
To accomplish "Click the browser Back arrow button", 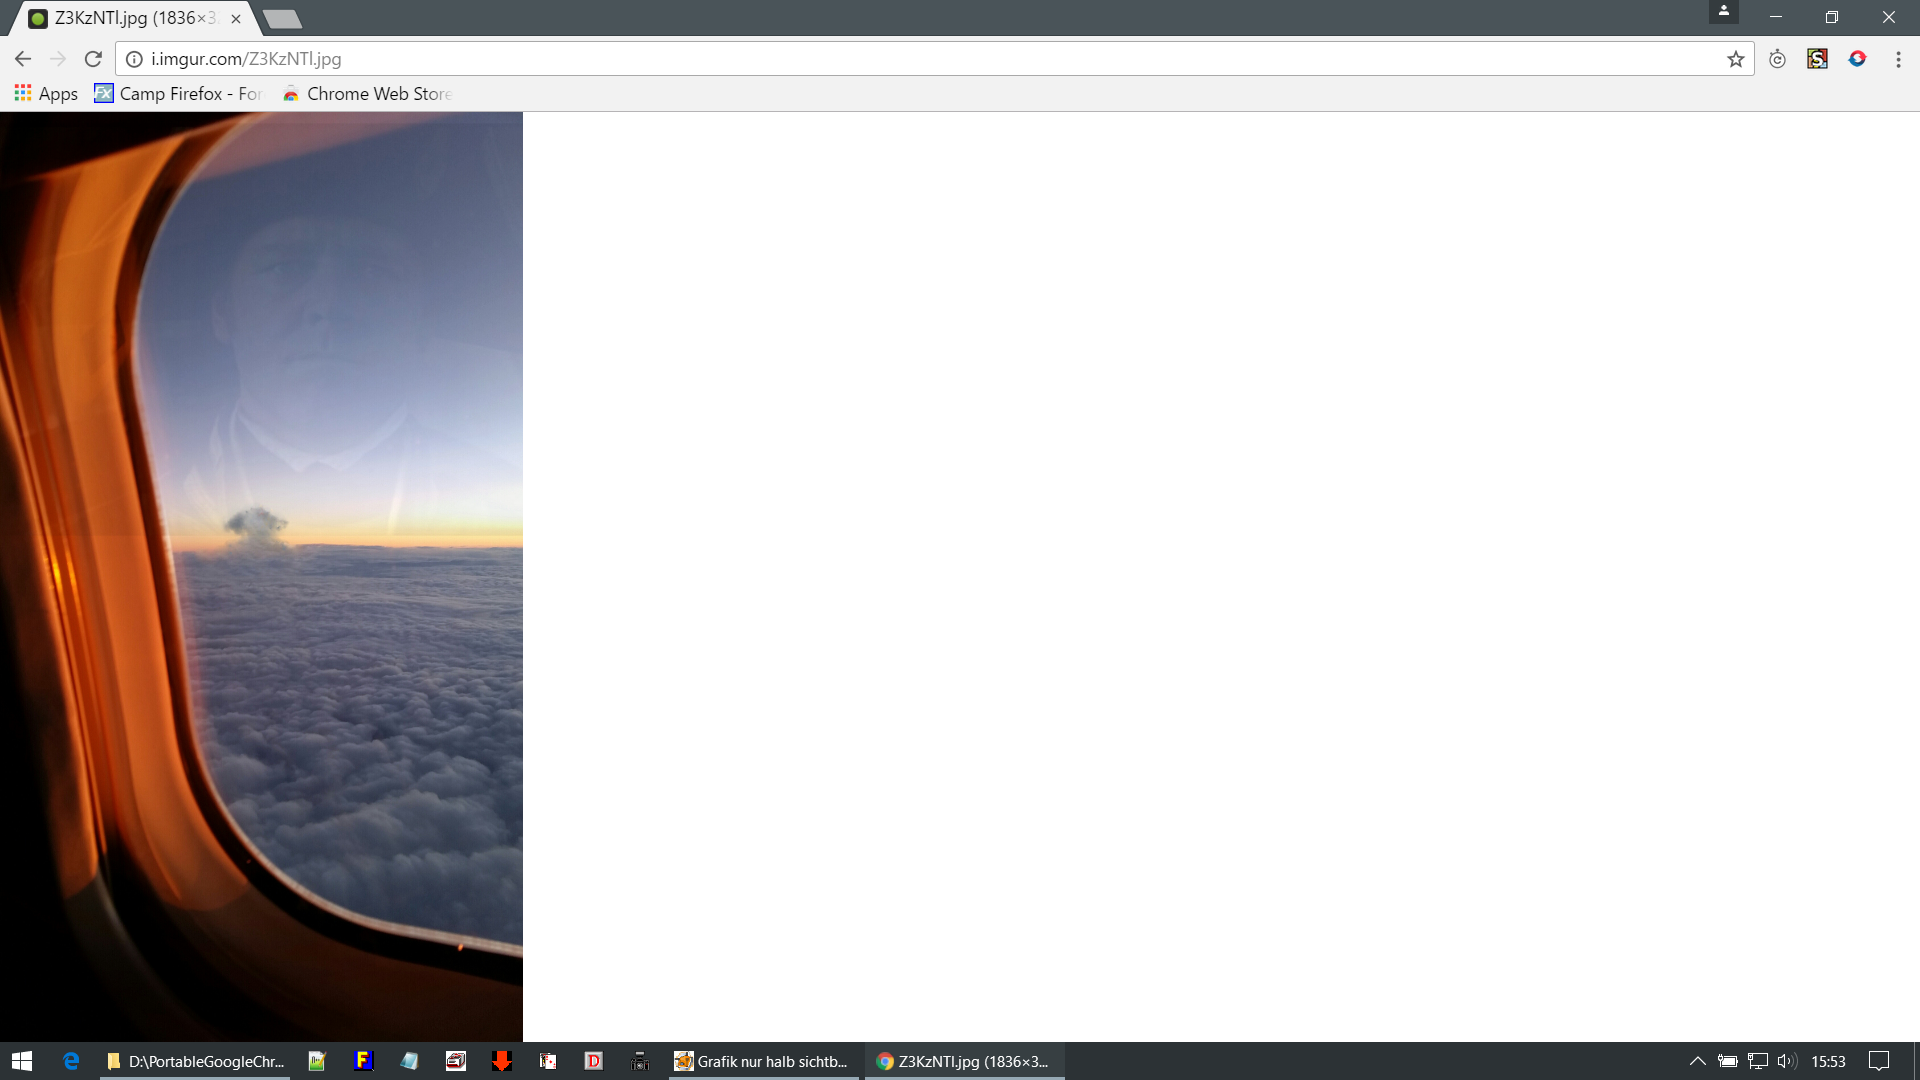I will [x=23, y=59].
